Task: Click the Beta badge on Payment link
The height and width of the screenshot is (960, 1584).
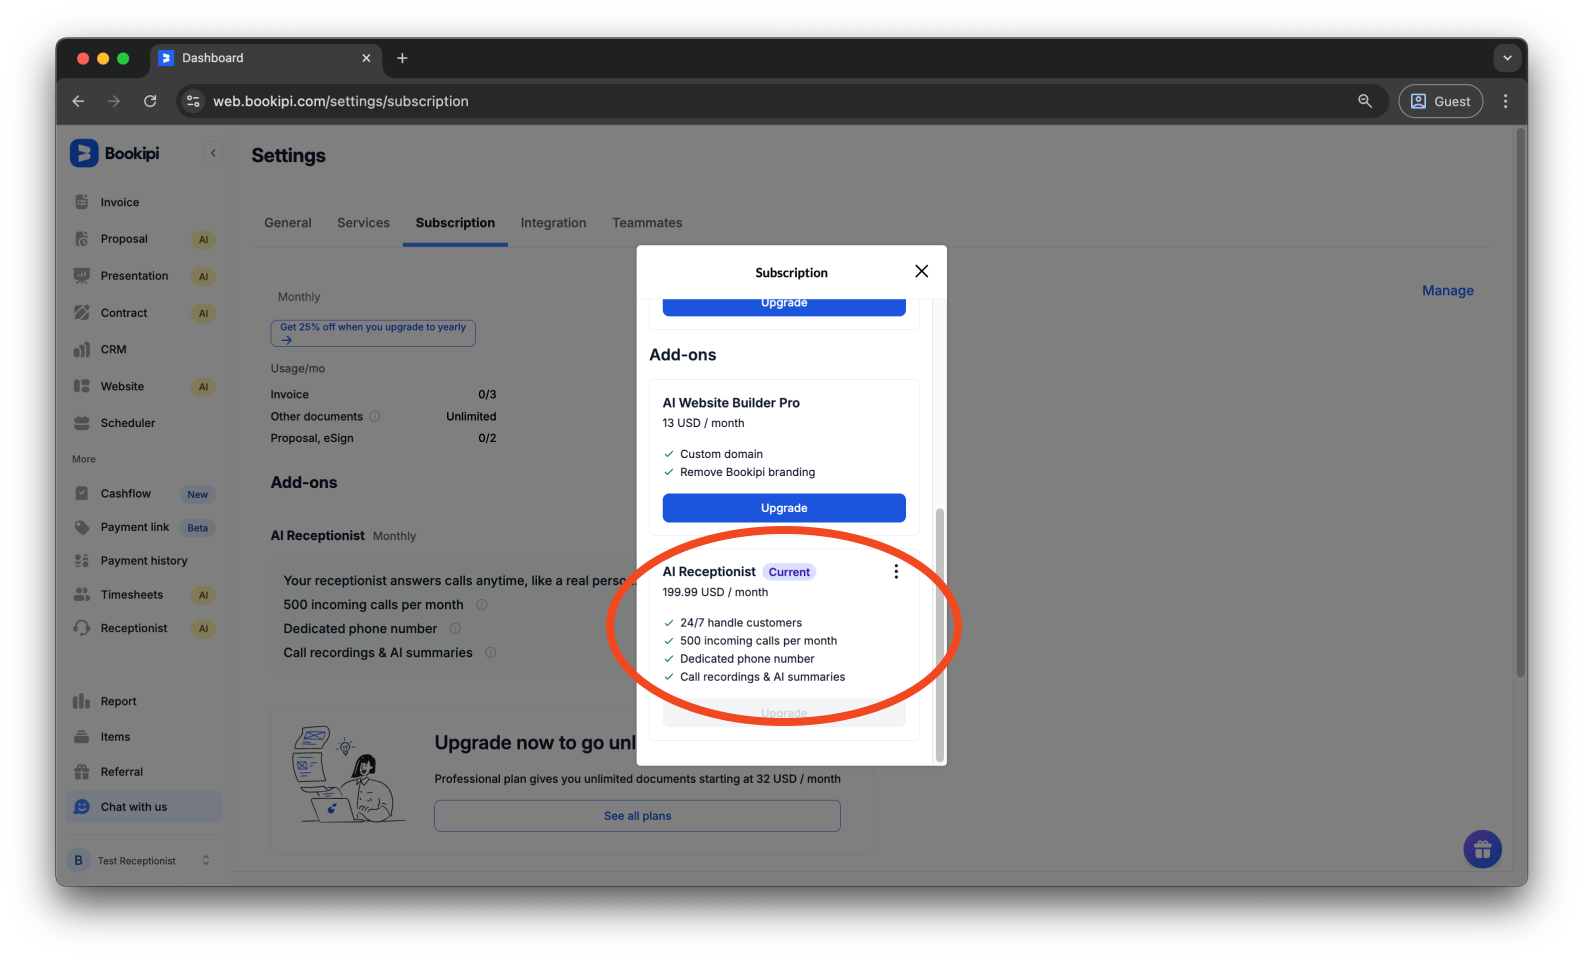Action: (198, 528)
